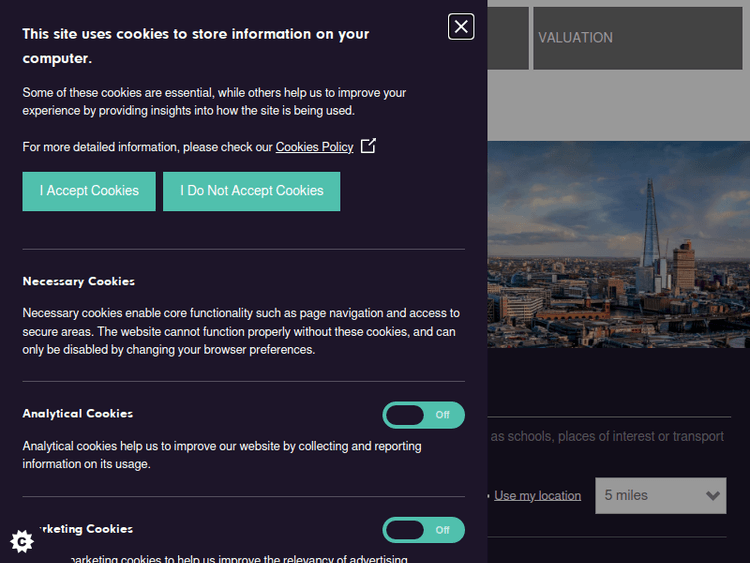Click the chevron arrow in the miles selector

(x=713, y=495)
